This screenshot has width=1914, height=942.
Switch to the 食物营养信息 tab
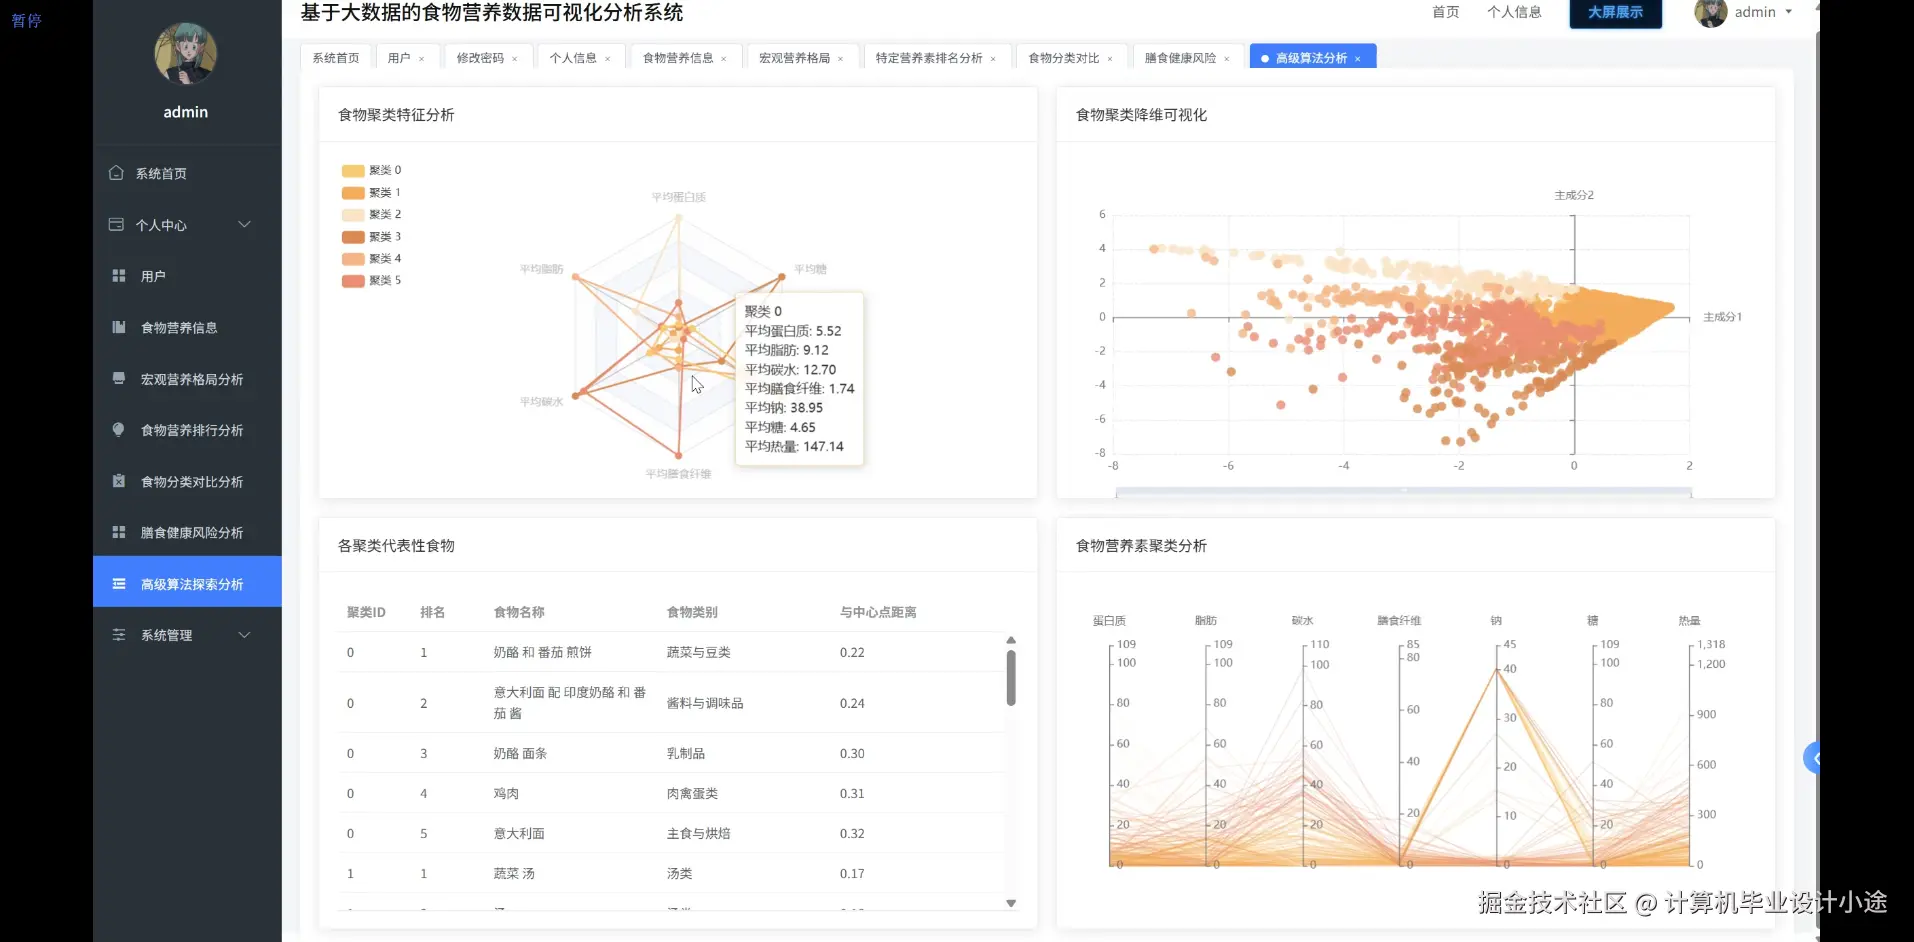pyautogui.click(x=678, y=57)
